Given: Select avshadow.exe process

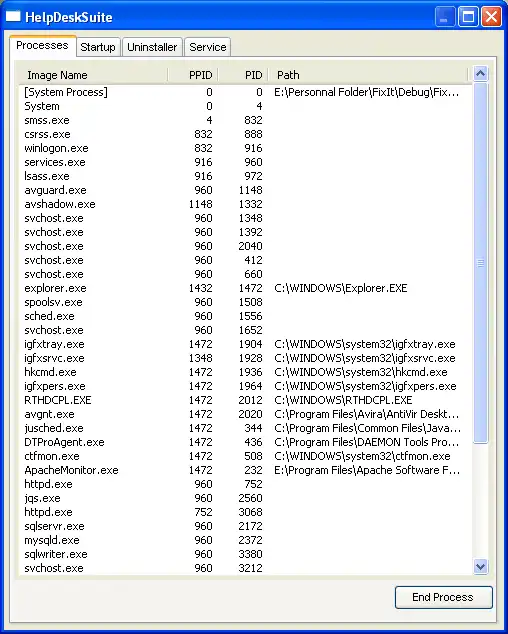Looking at the screenshot, I should 245,204.
